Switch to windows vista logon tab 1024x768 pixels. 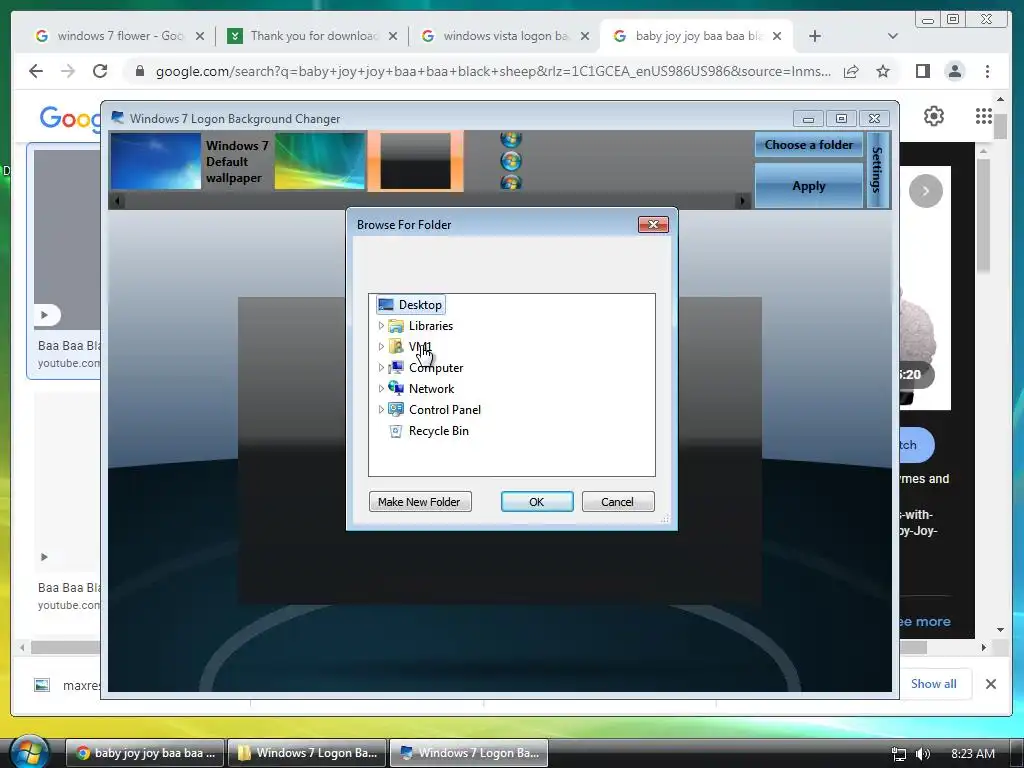(x=506, y=36)
